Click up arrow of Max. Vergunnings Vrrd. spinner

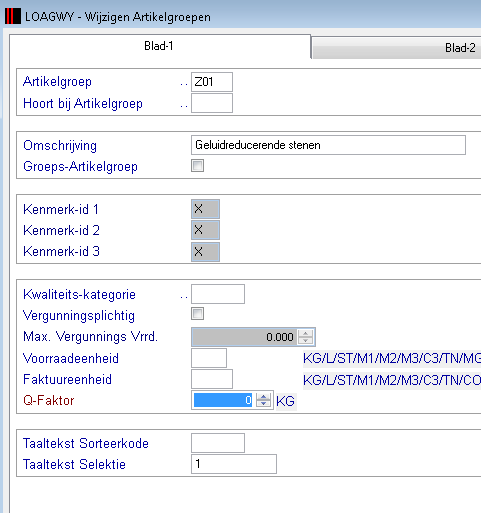(305, 333)
